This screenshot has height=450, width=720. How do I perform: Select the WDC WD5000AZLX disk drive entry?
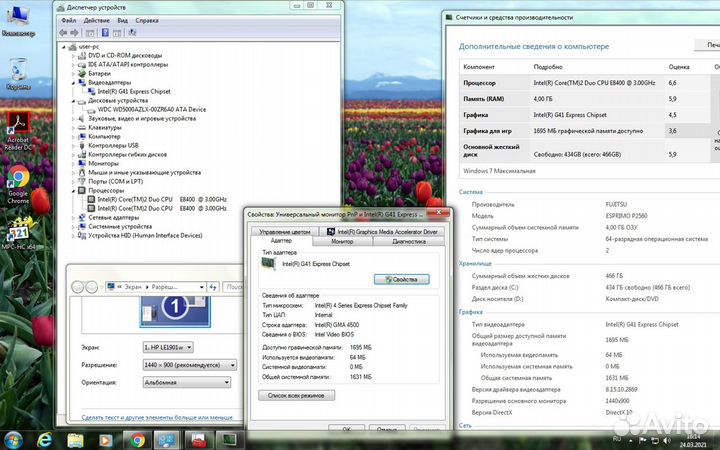(152, 109)
